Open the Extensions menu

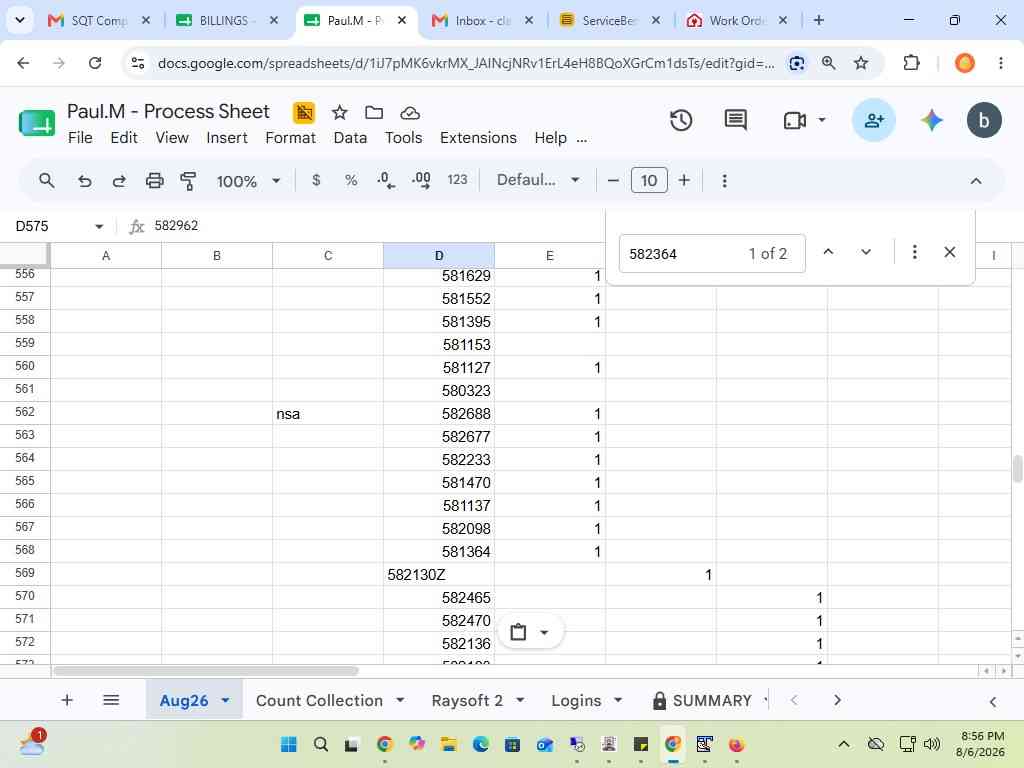(478, 138)
